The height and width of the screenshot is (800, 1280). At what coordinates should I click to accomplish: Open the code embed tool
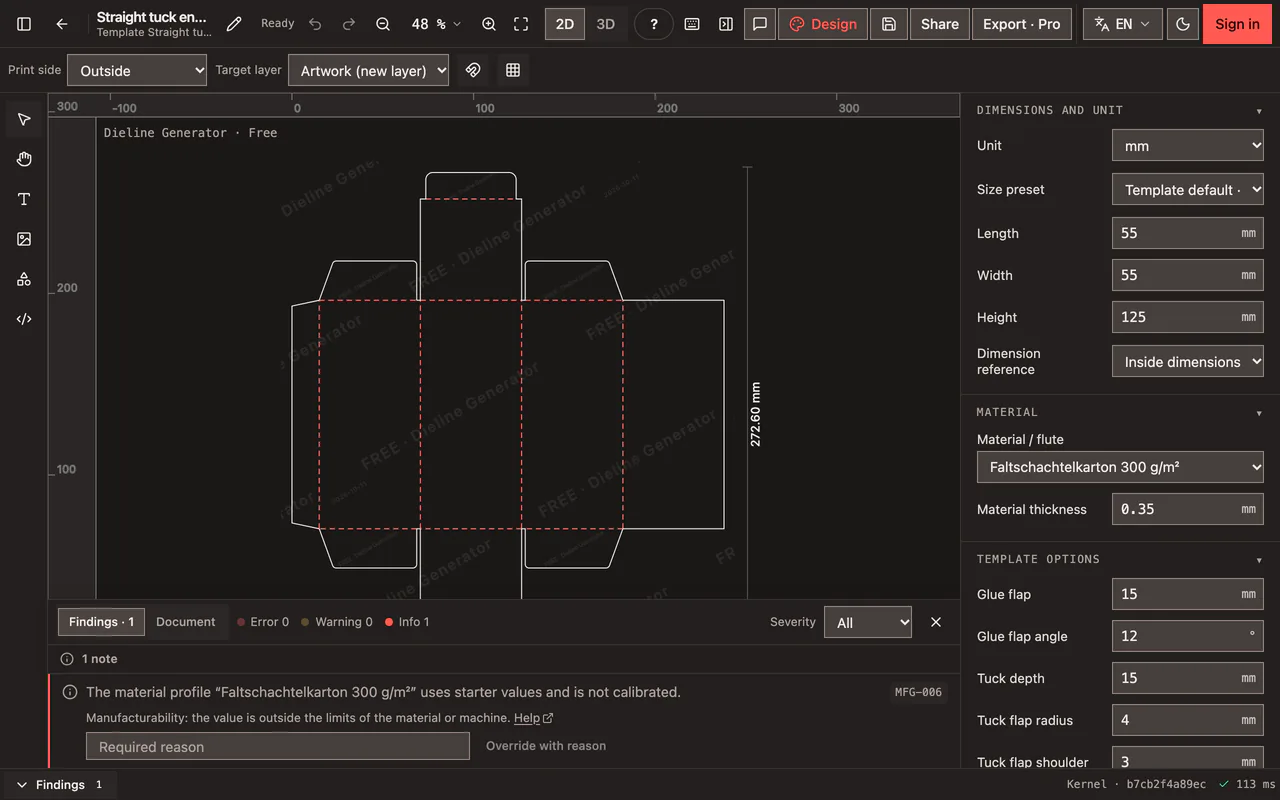click(24, 319)
